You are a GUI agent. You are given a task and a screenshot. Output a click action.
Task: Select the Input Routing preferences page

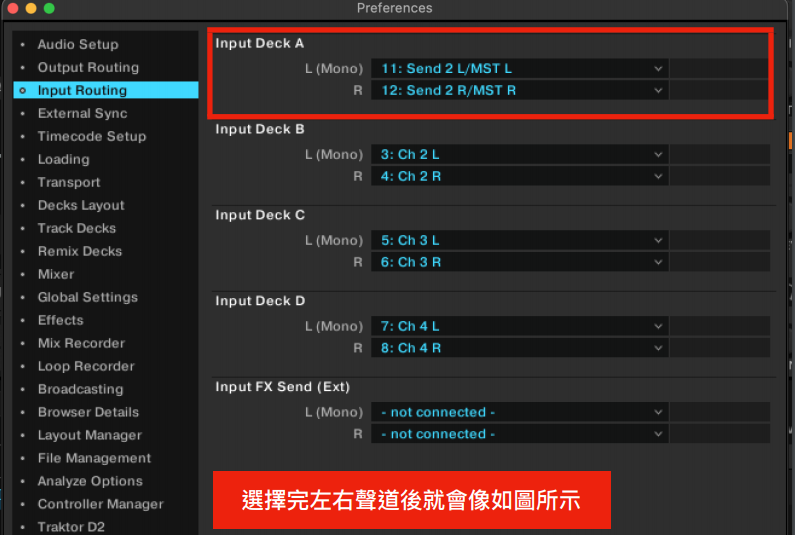click(x=105, y=90)
